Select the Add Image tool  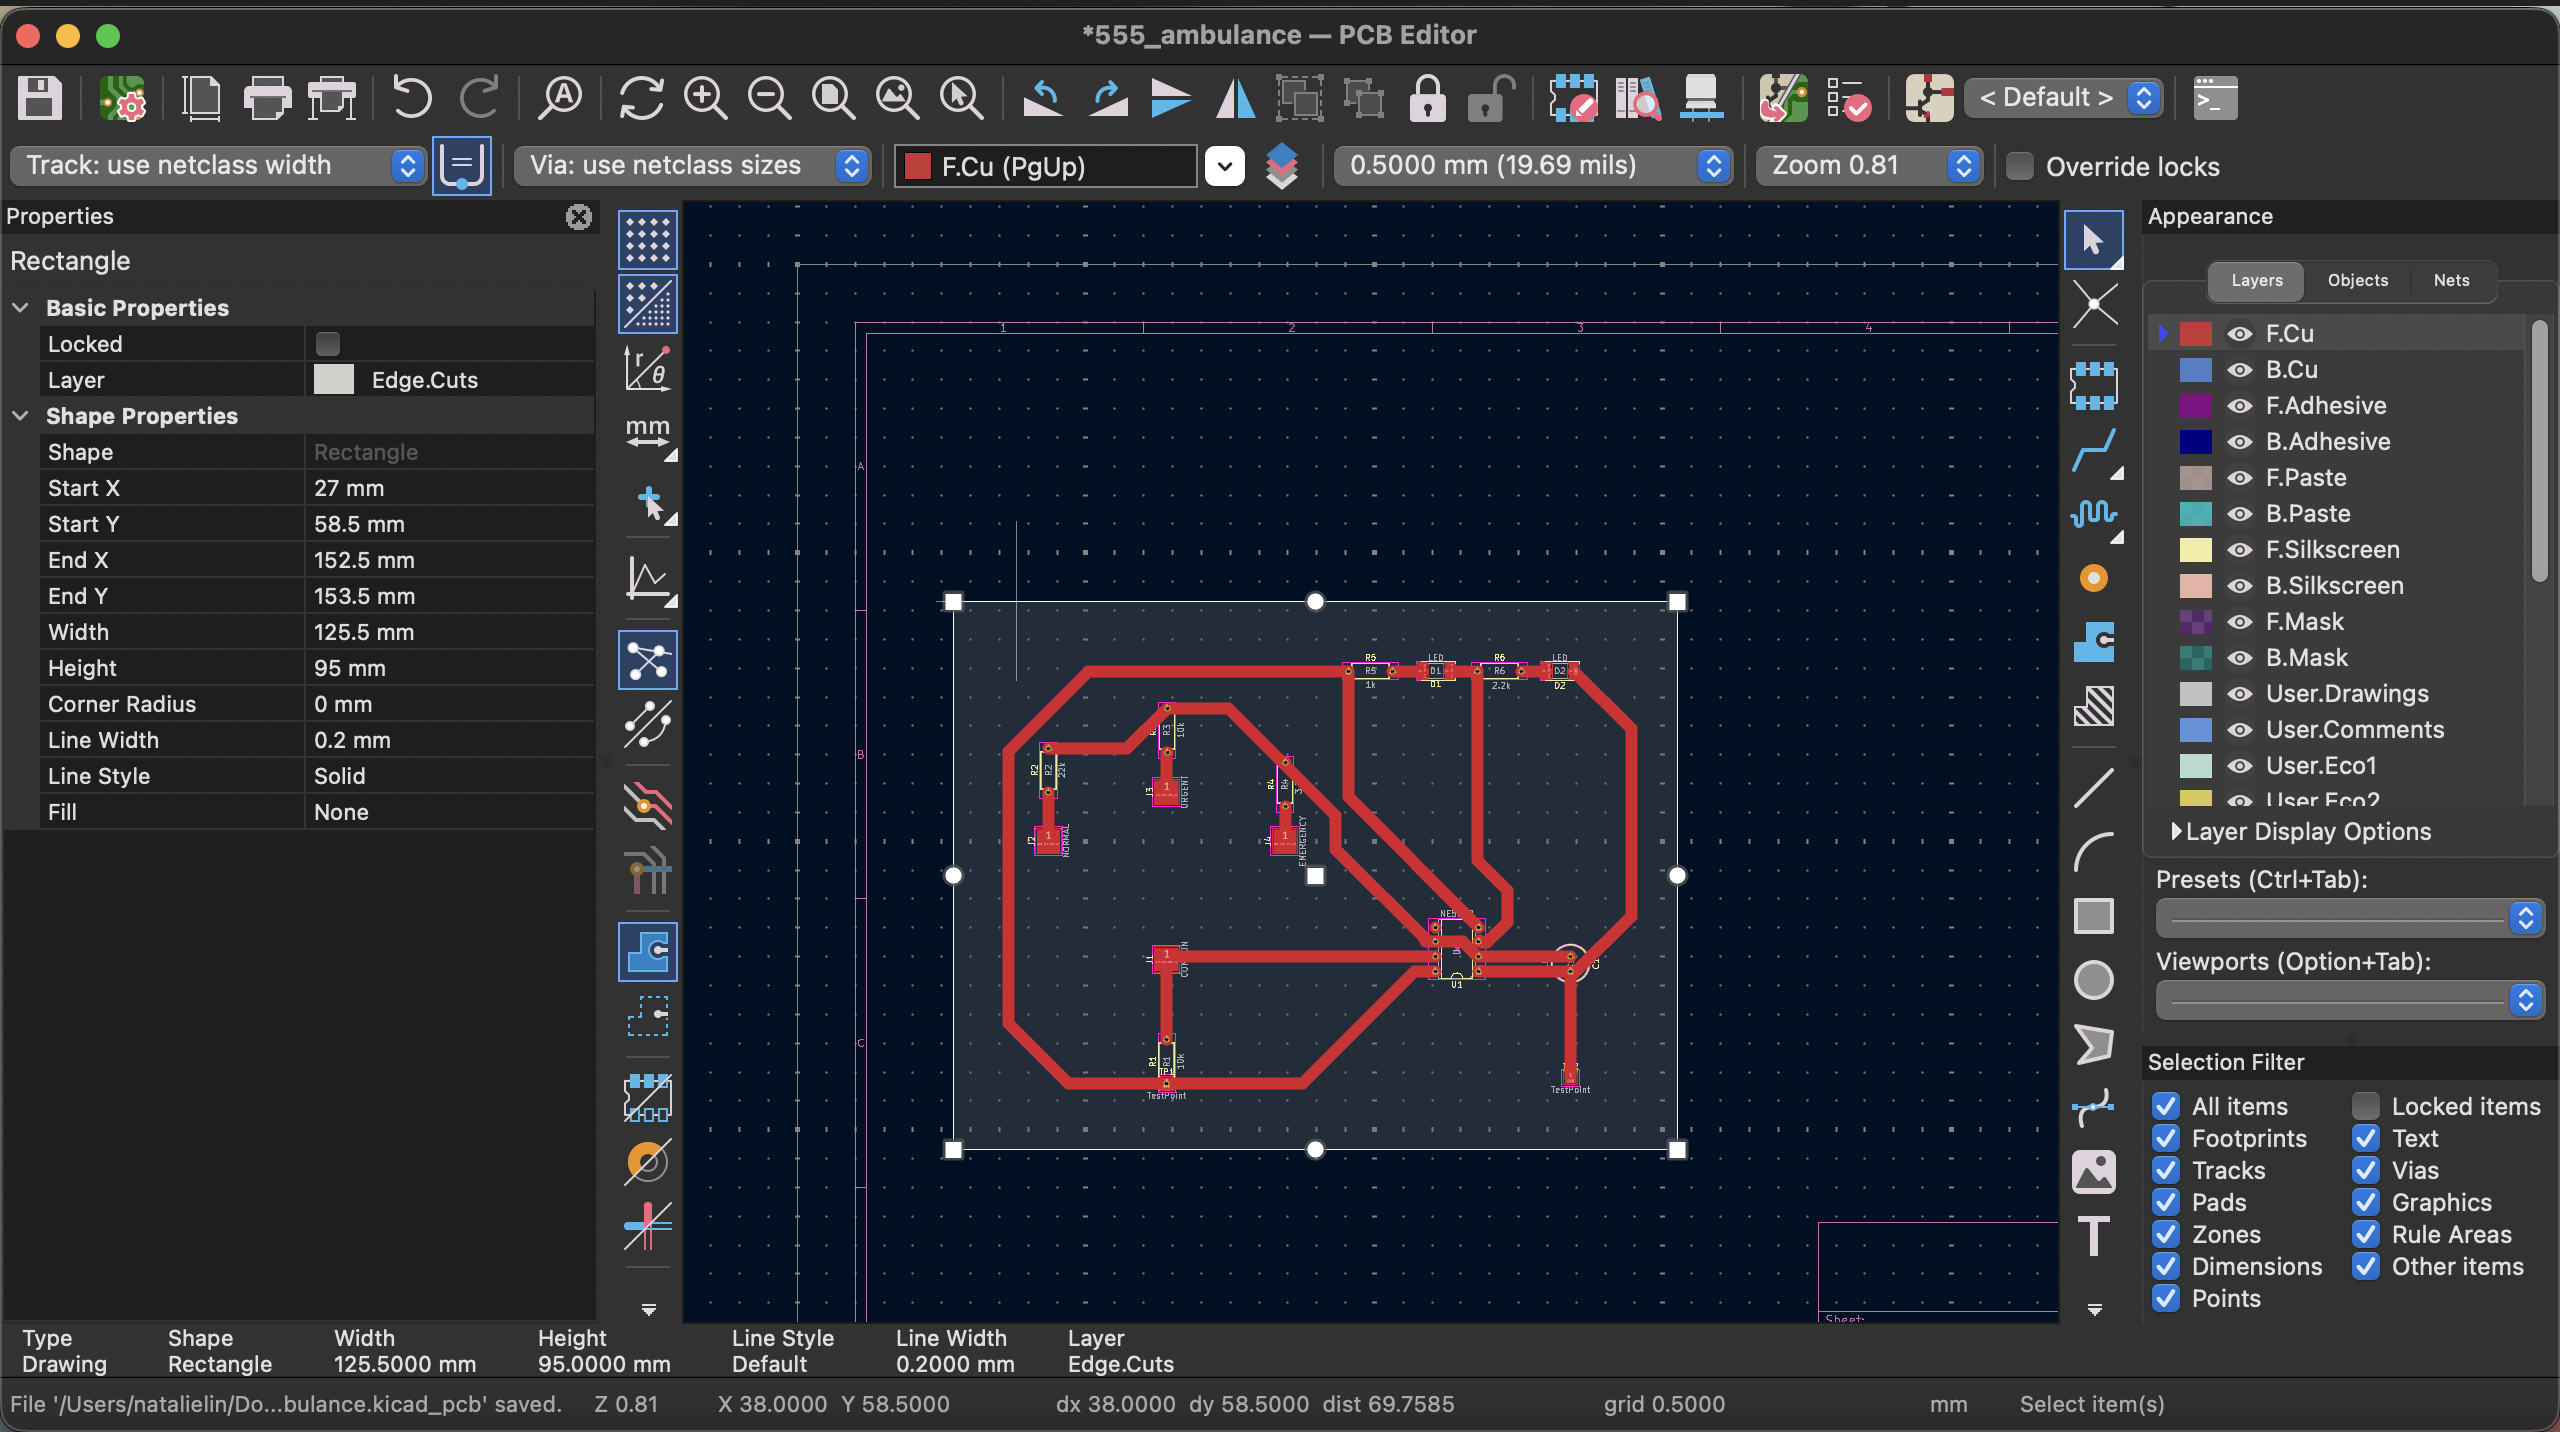point(2094,1172)
